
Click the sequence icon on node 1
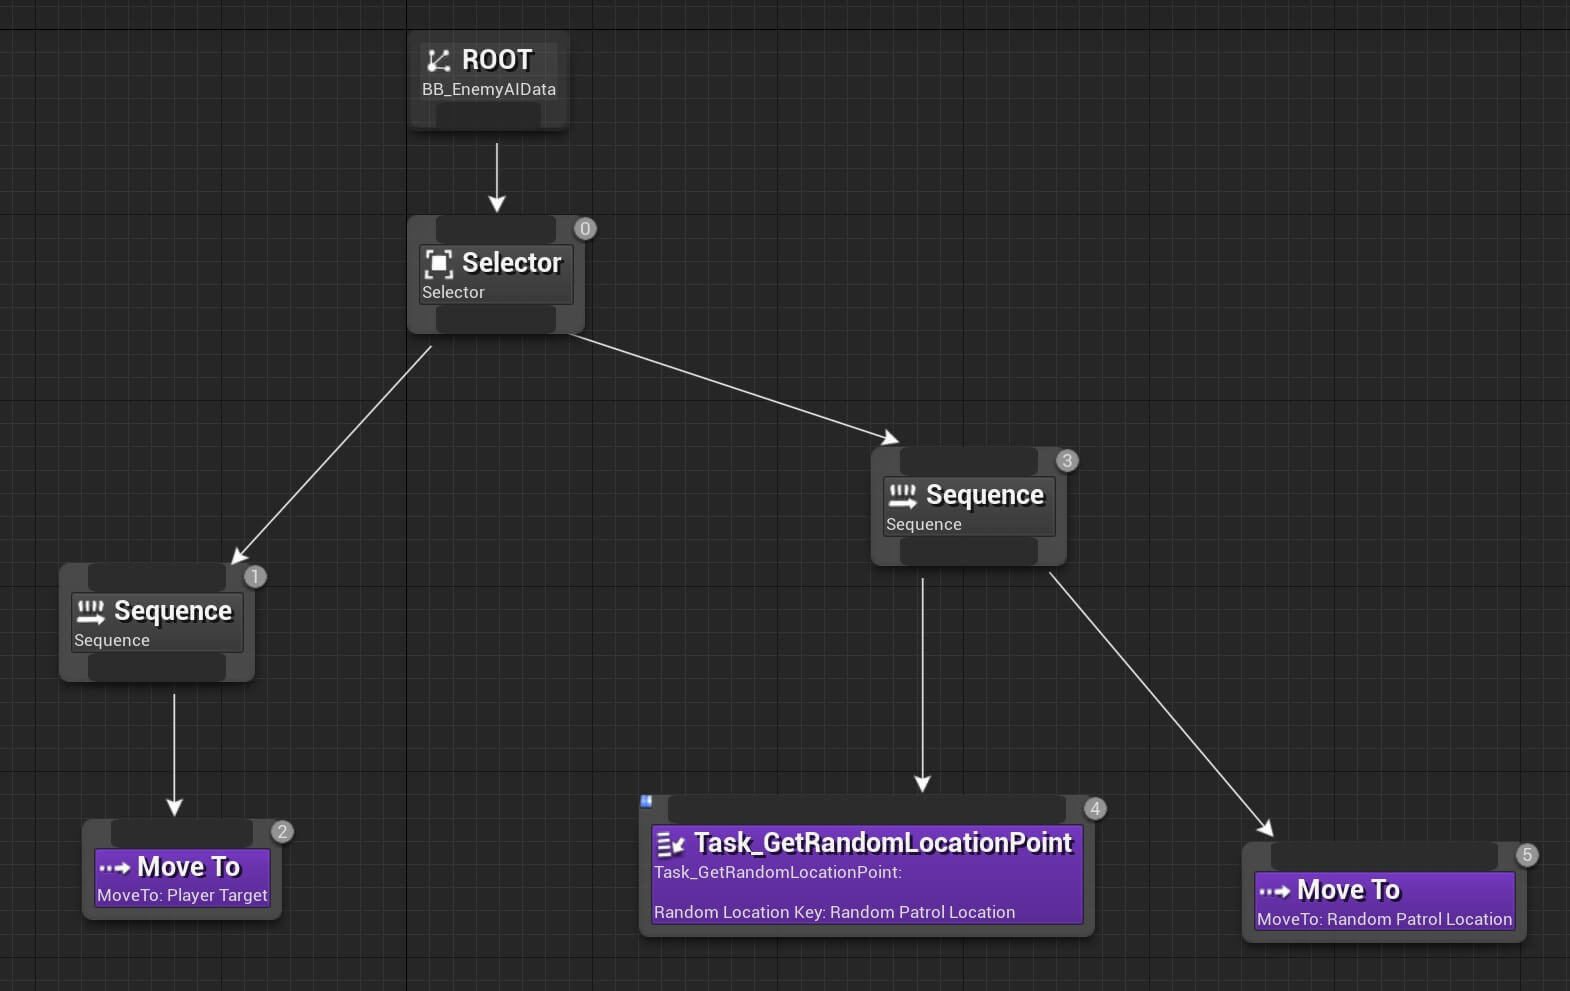coord(90,611)
